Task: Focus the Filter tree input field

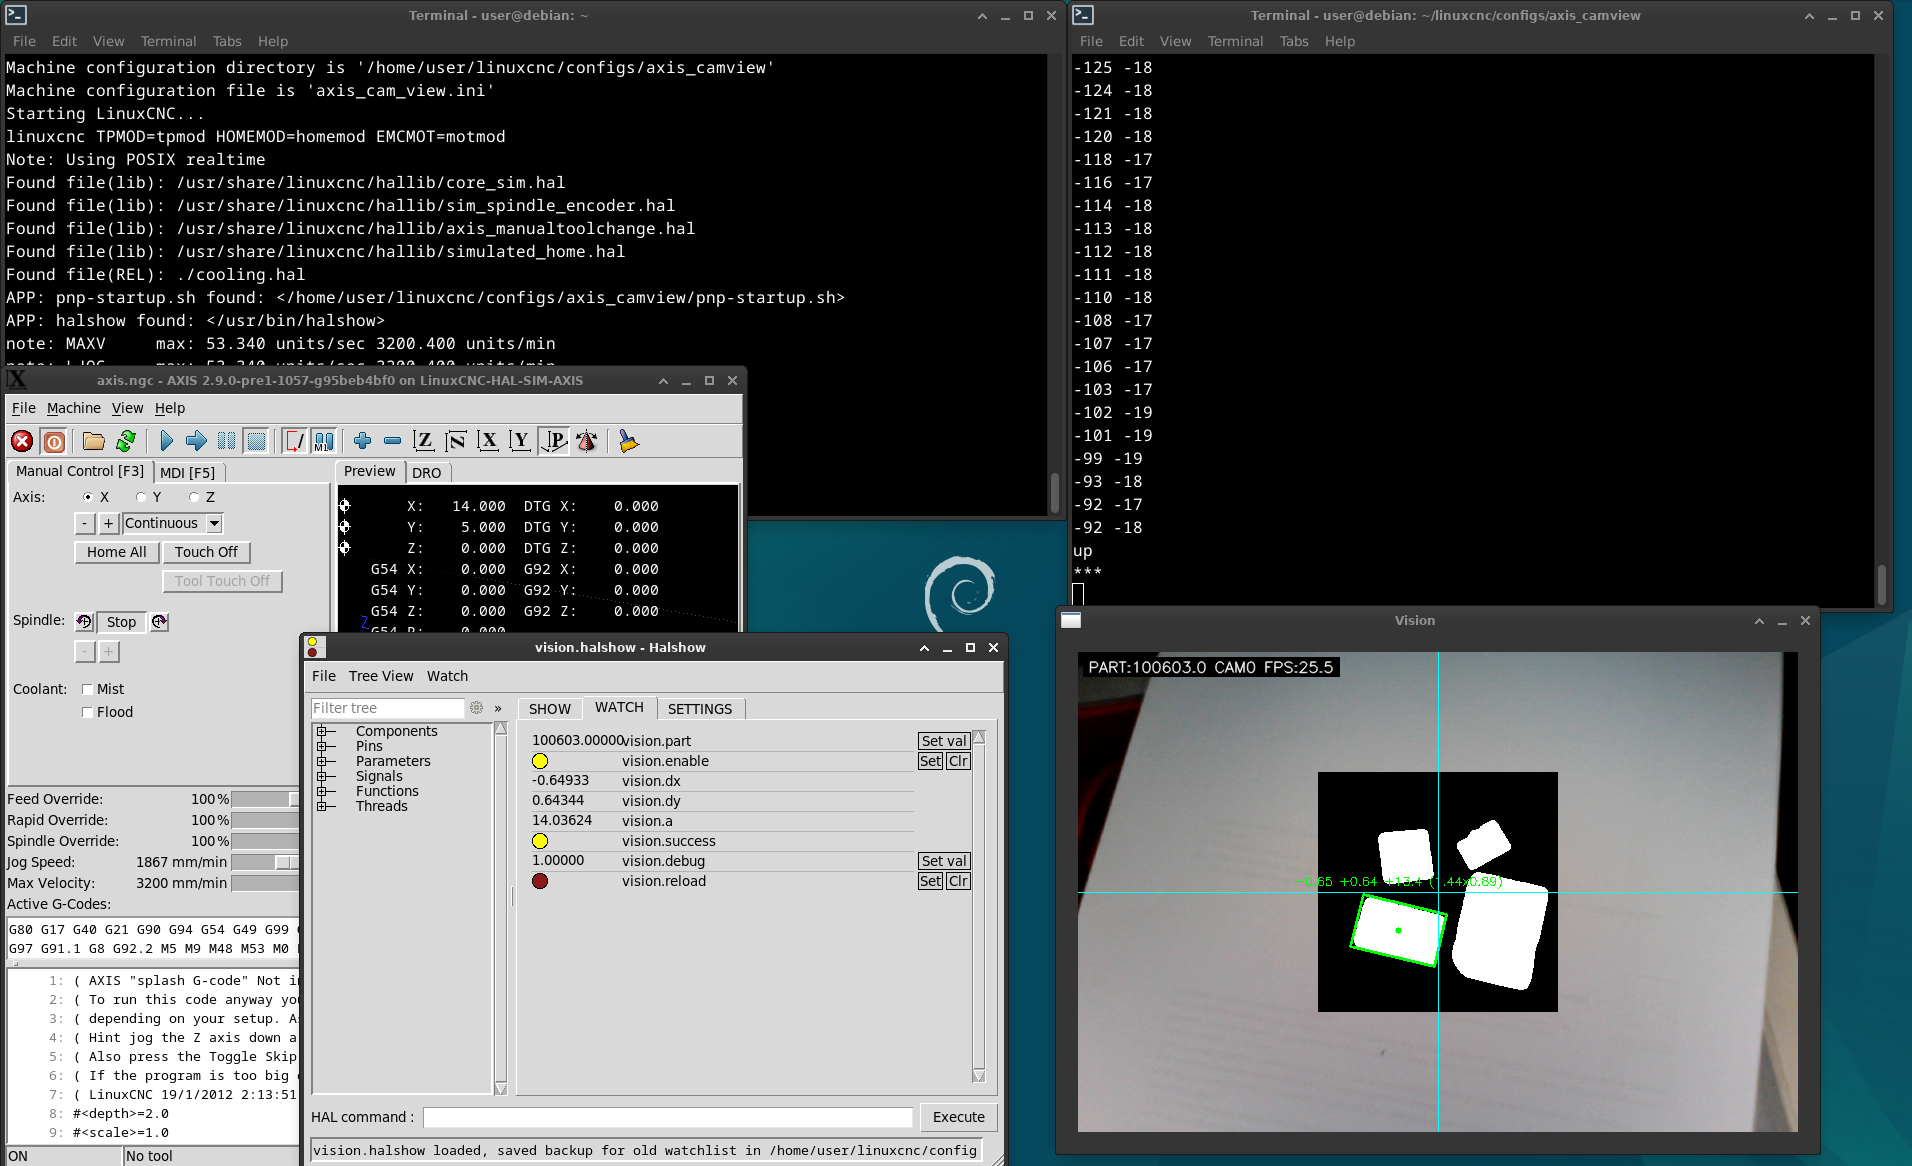Action: pyautogui.click(x=388, y=708)
